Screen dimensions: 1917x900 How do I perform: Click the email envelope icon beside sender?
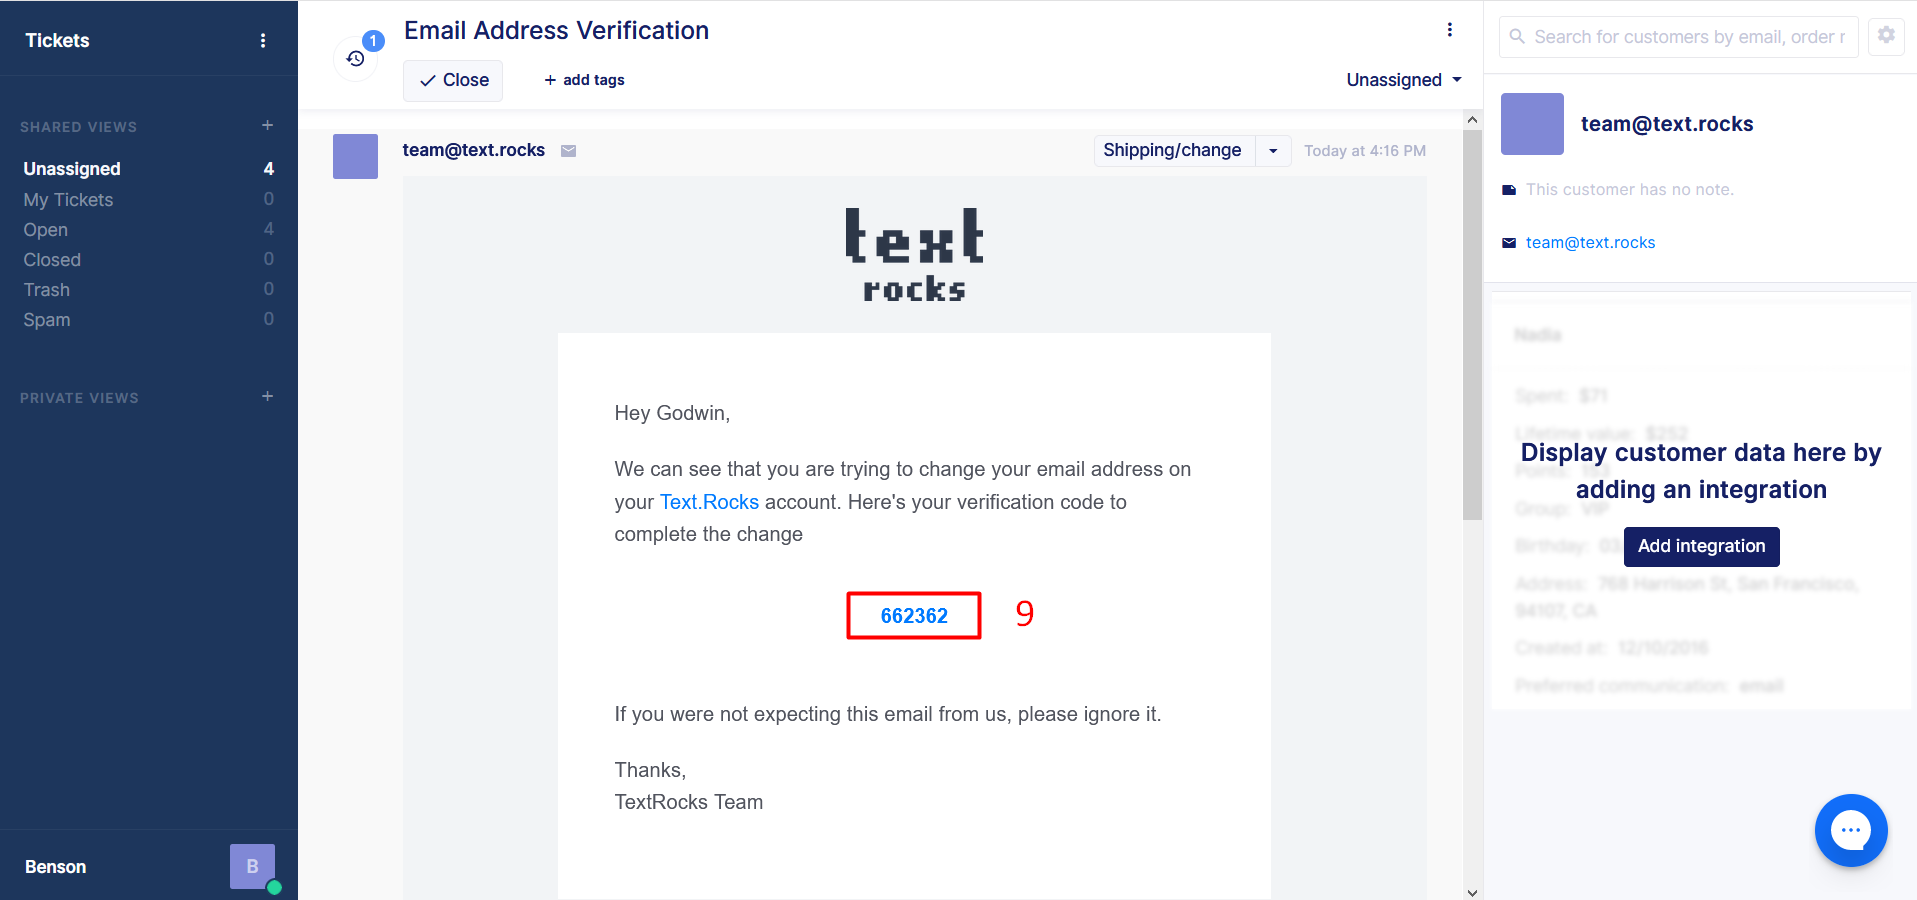coord(569,151)
